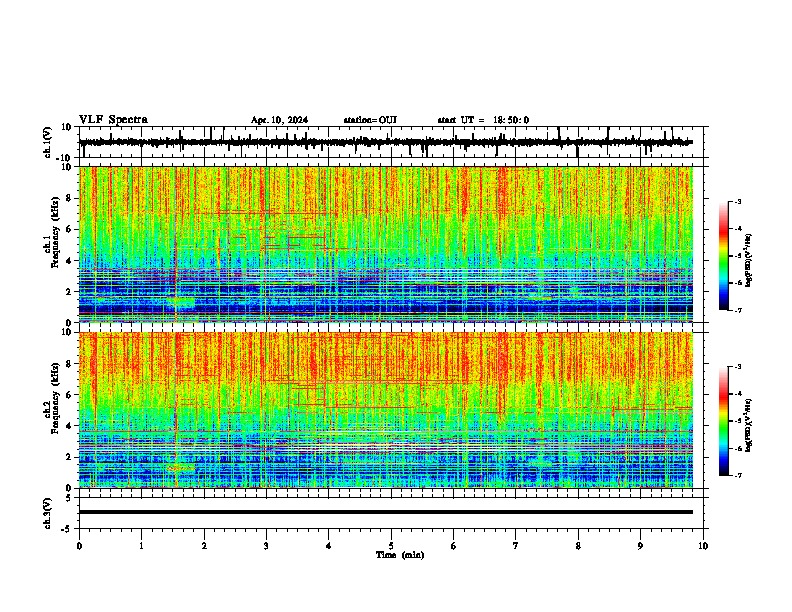Click the ch.1 color bar log(PSD) label
Viewport: 792px width, 612px height.
(748, 260)
